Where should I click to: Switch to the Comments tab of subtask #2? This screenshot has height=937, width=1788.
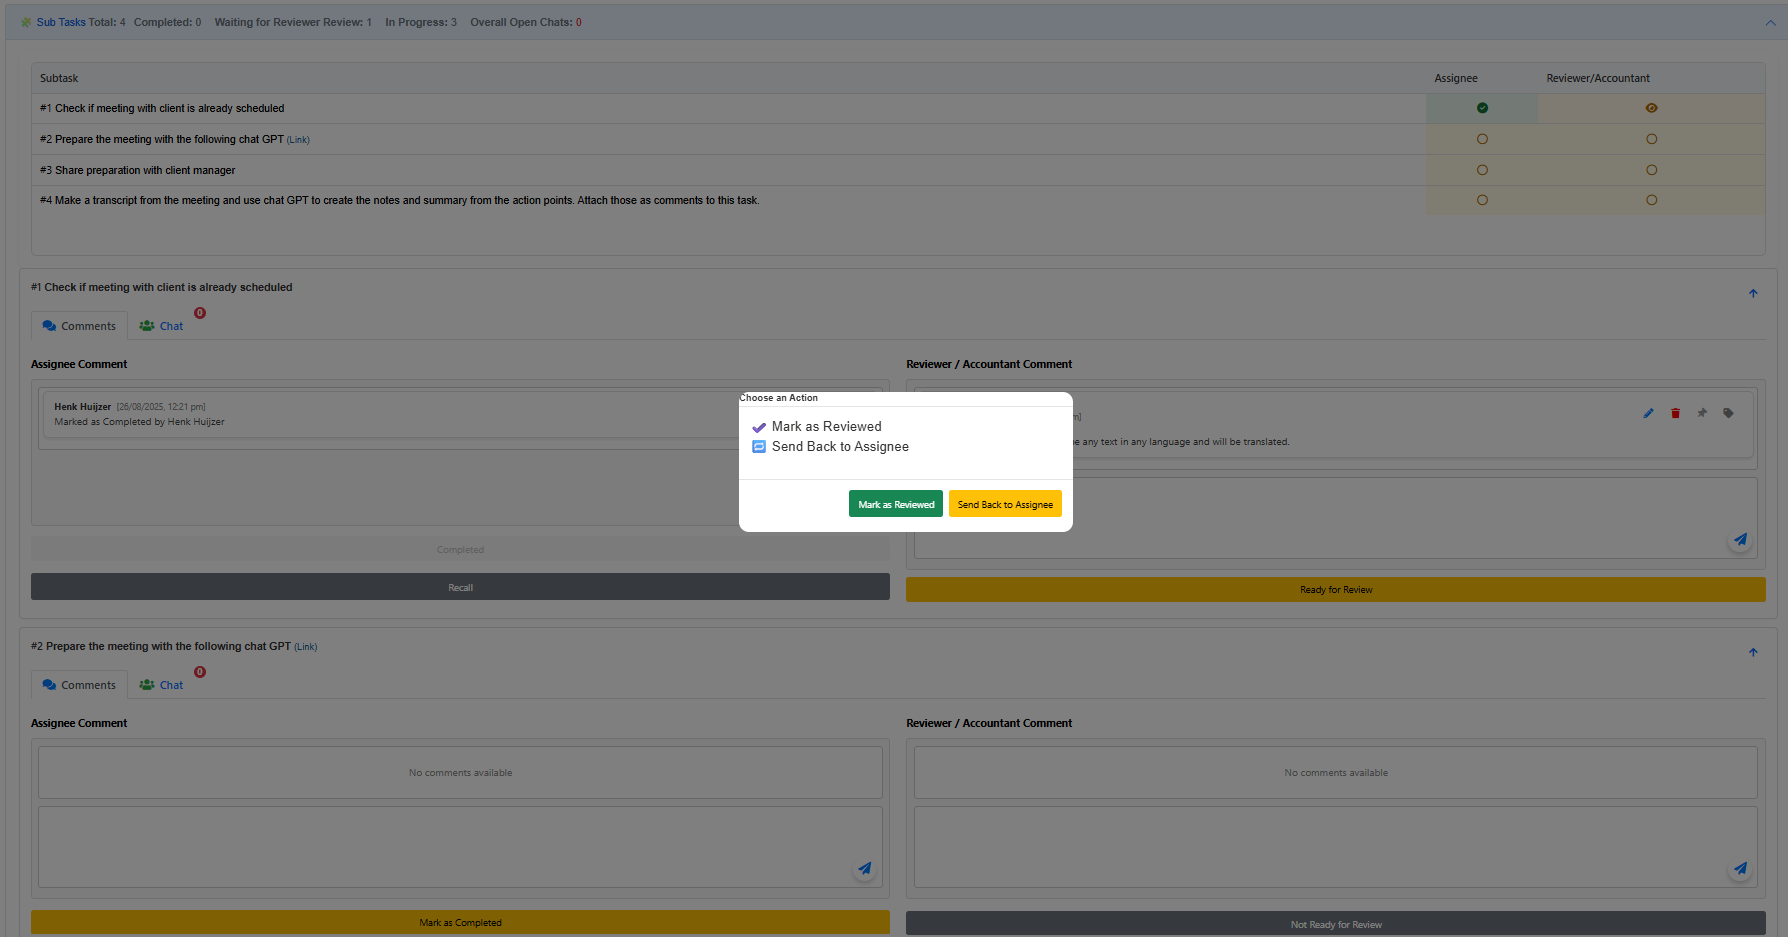coord(79,684)
